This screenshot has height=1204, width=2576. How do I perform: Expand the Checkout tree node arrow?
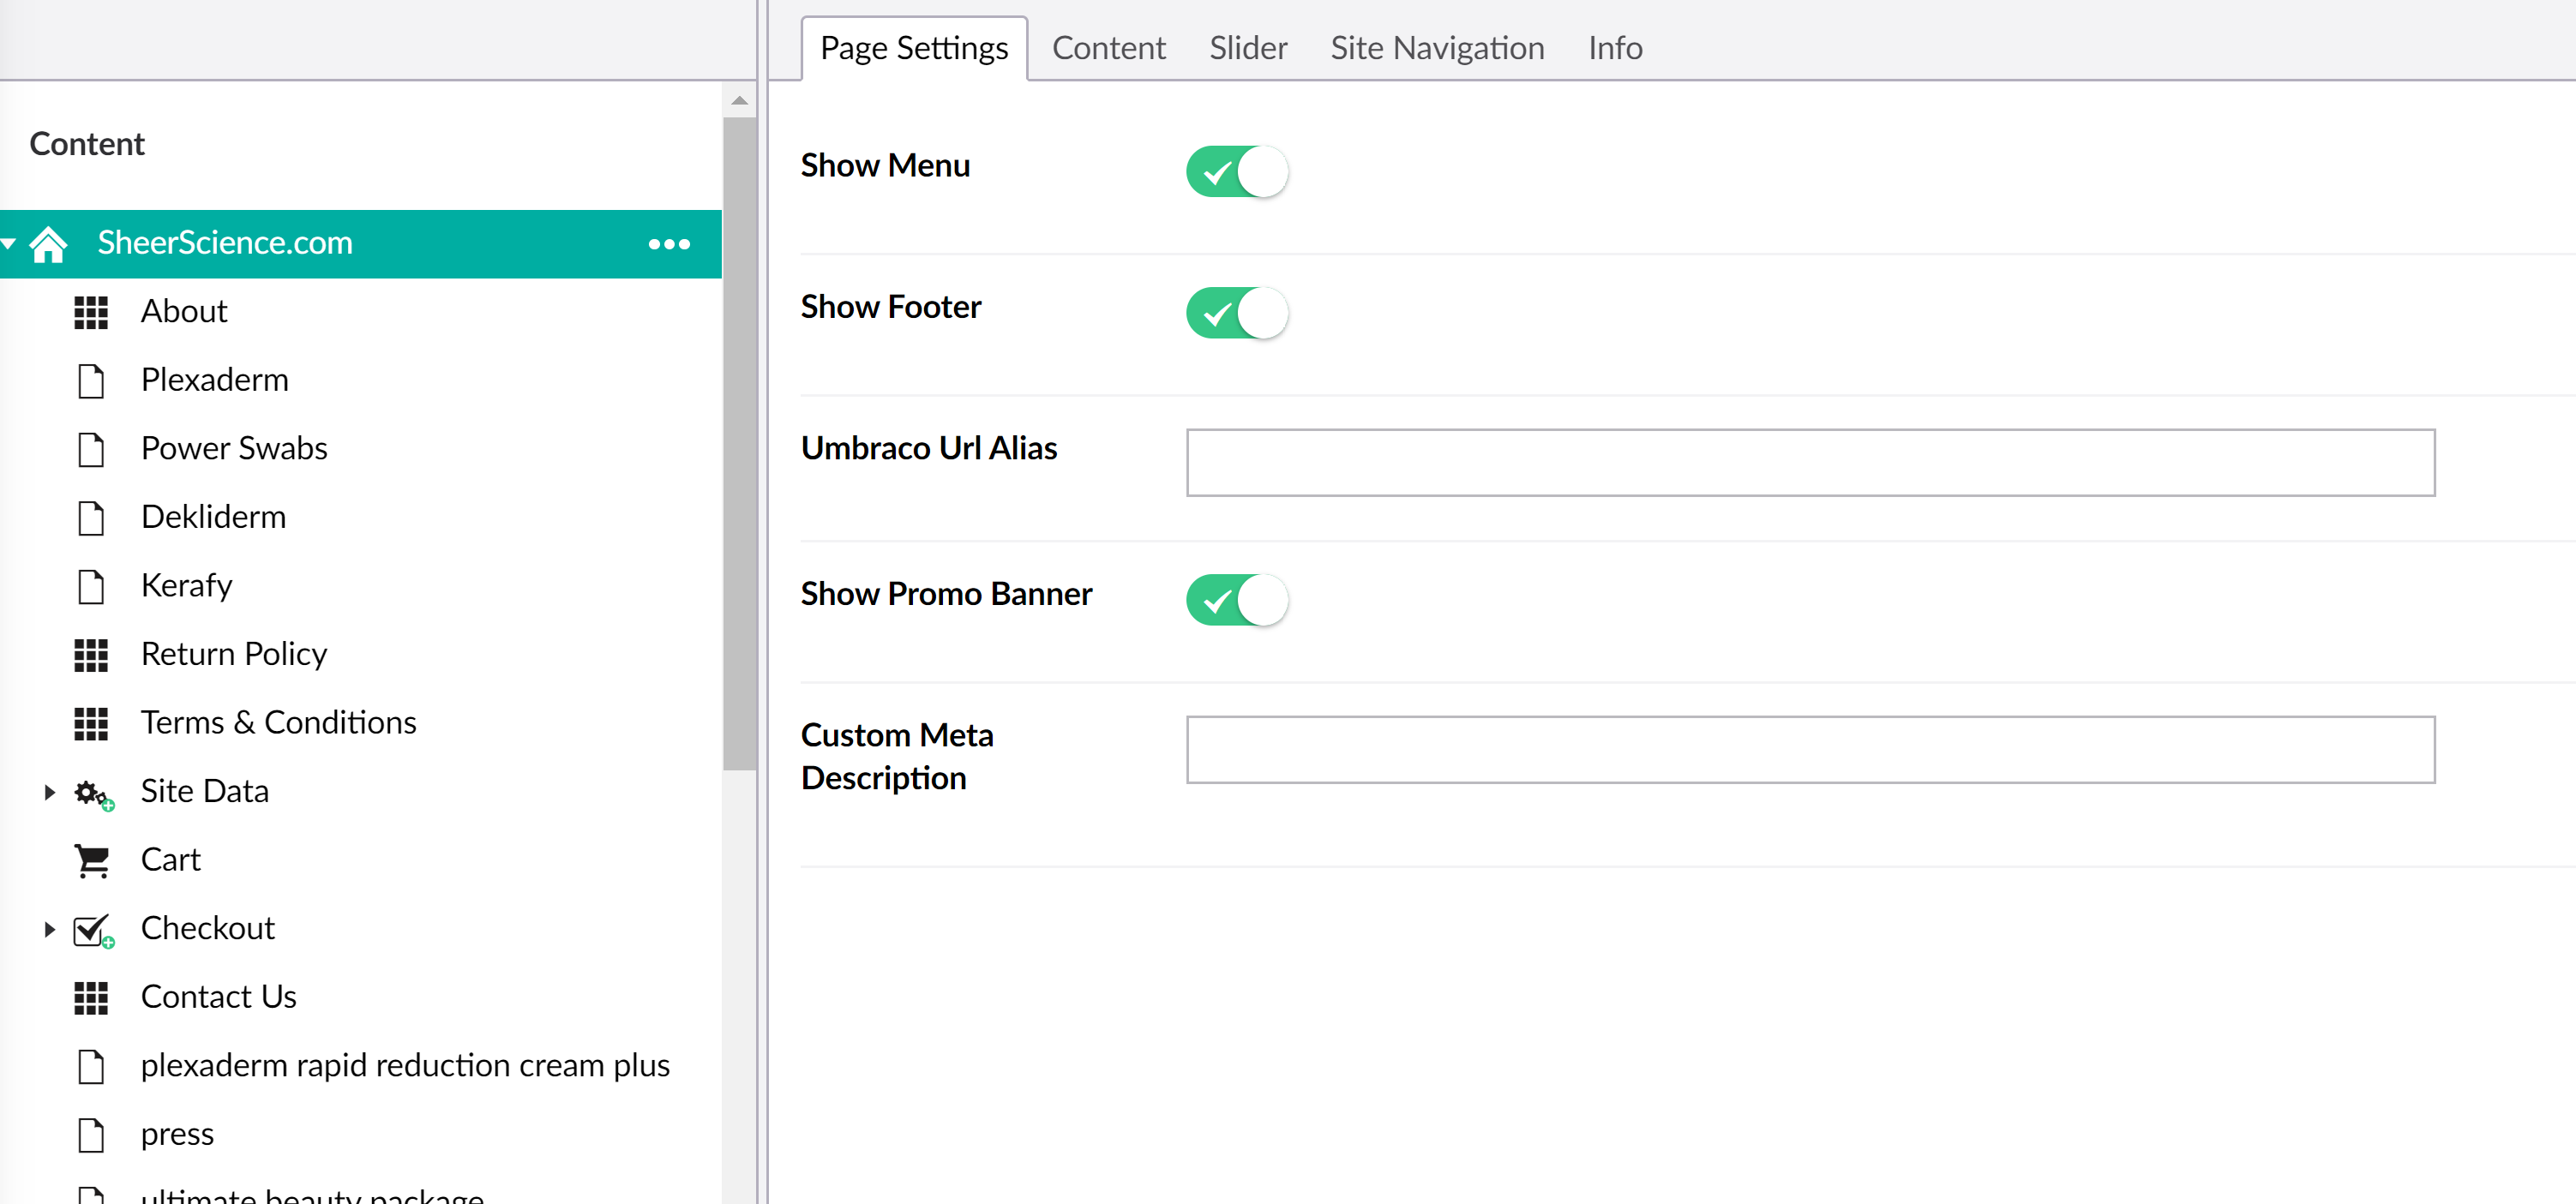coord(49,929)
